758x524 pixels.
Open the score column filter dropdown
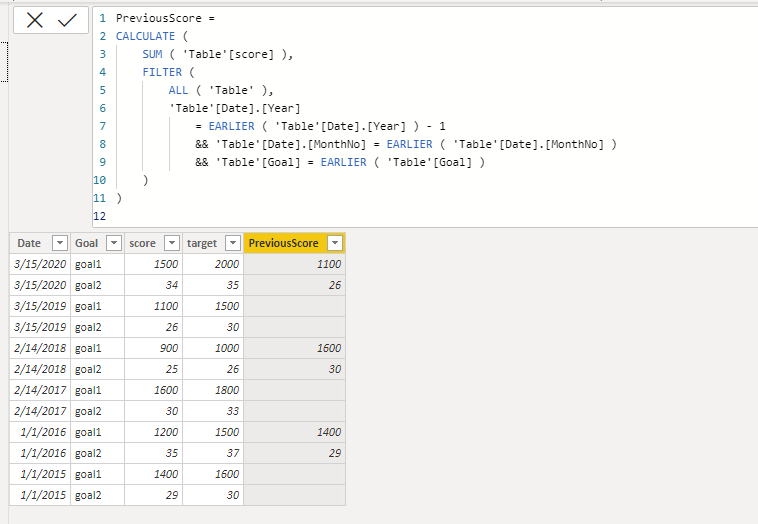[172, 243]
